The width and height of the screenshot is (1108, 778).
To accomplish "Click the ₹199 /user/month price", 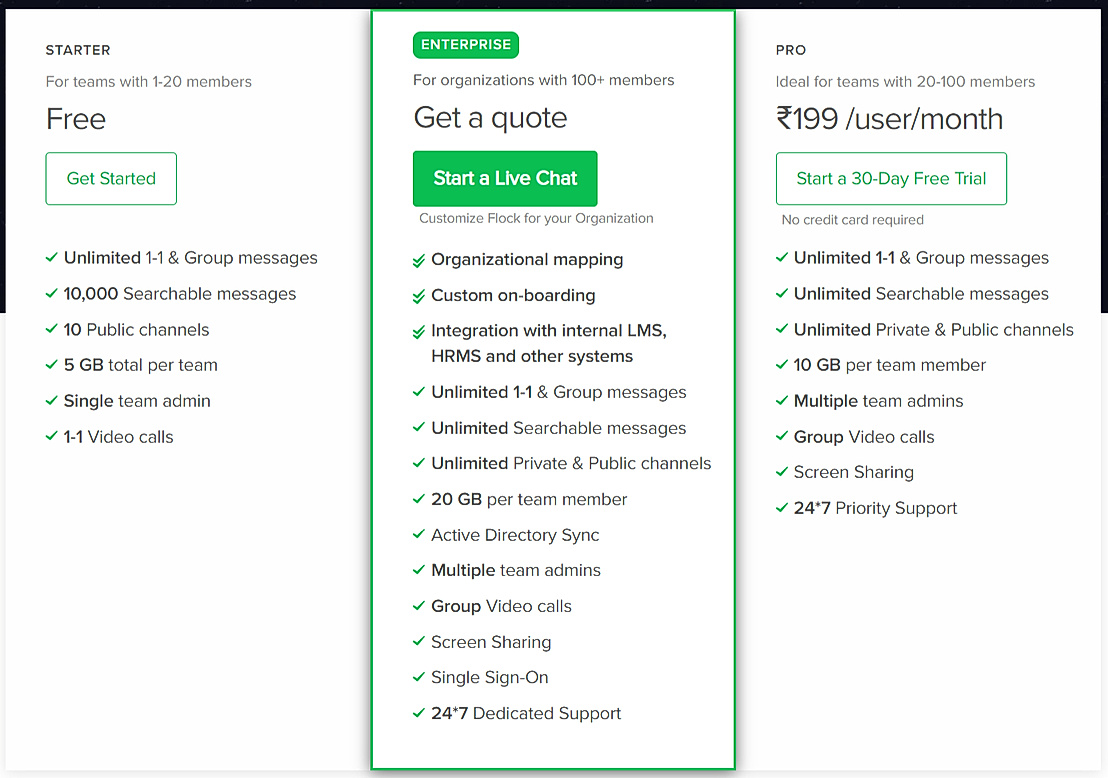I will pyautogui.click(x=889, y=119).
